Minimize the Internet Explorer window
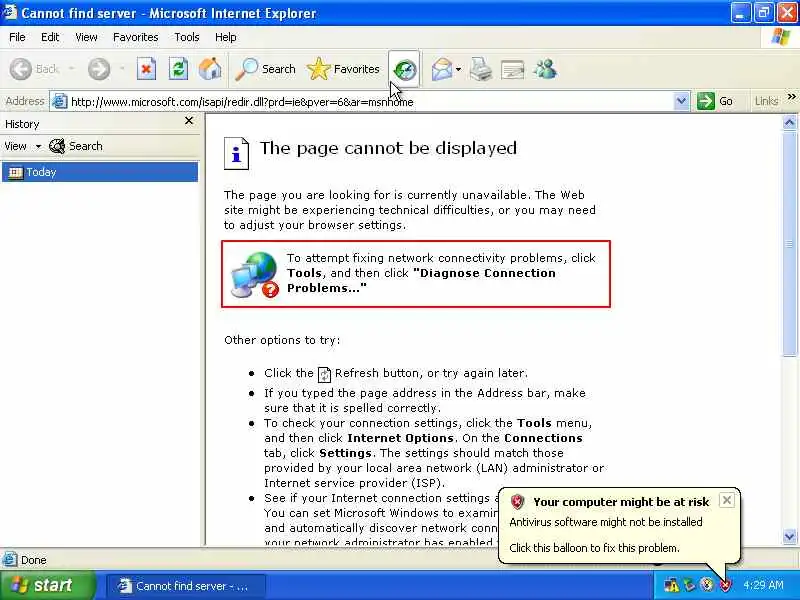Screen dimensions: 800x600 coord(740,13)
